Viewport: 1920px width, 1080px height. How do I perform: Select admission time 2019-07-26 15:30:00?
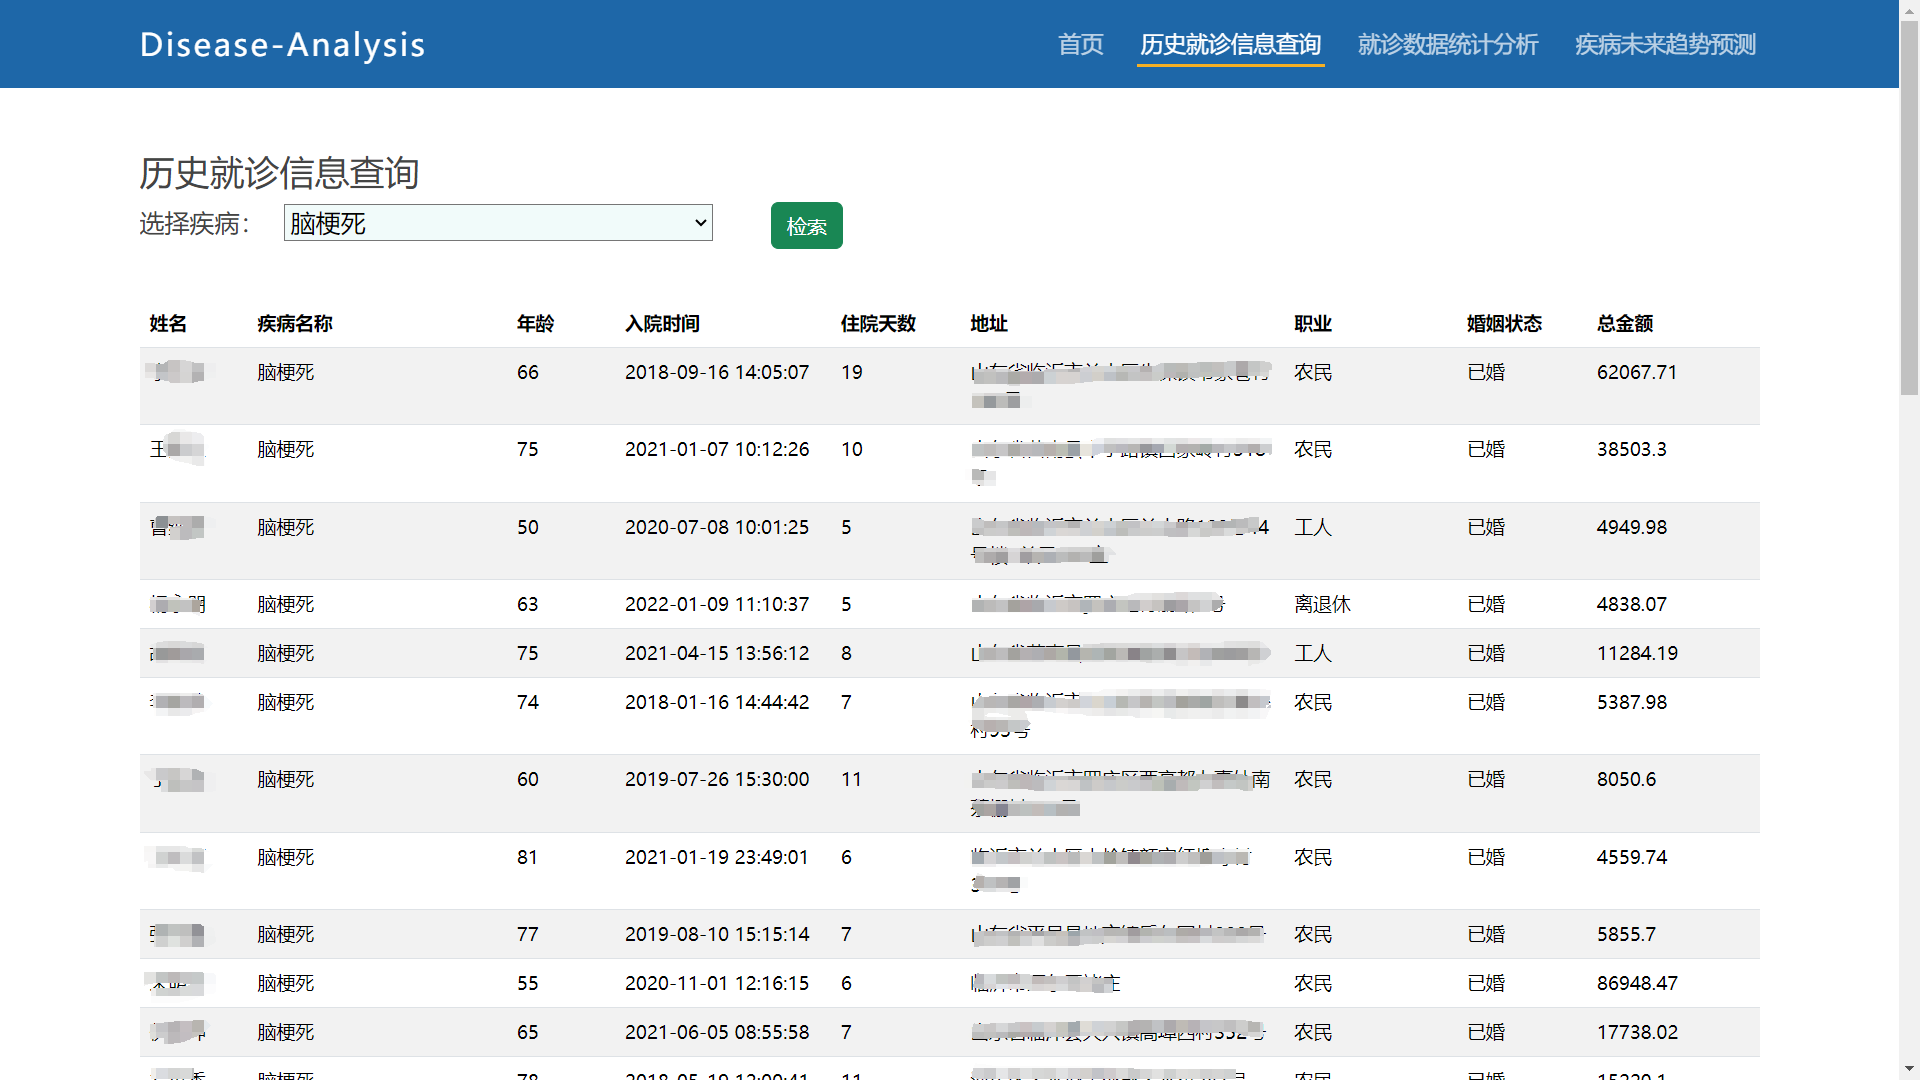[x=717, y=780]
